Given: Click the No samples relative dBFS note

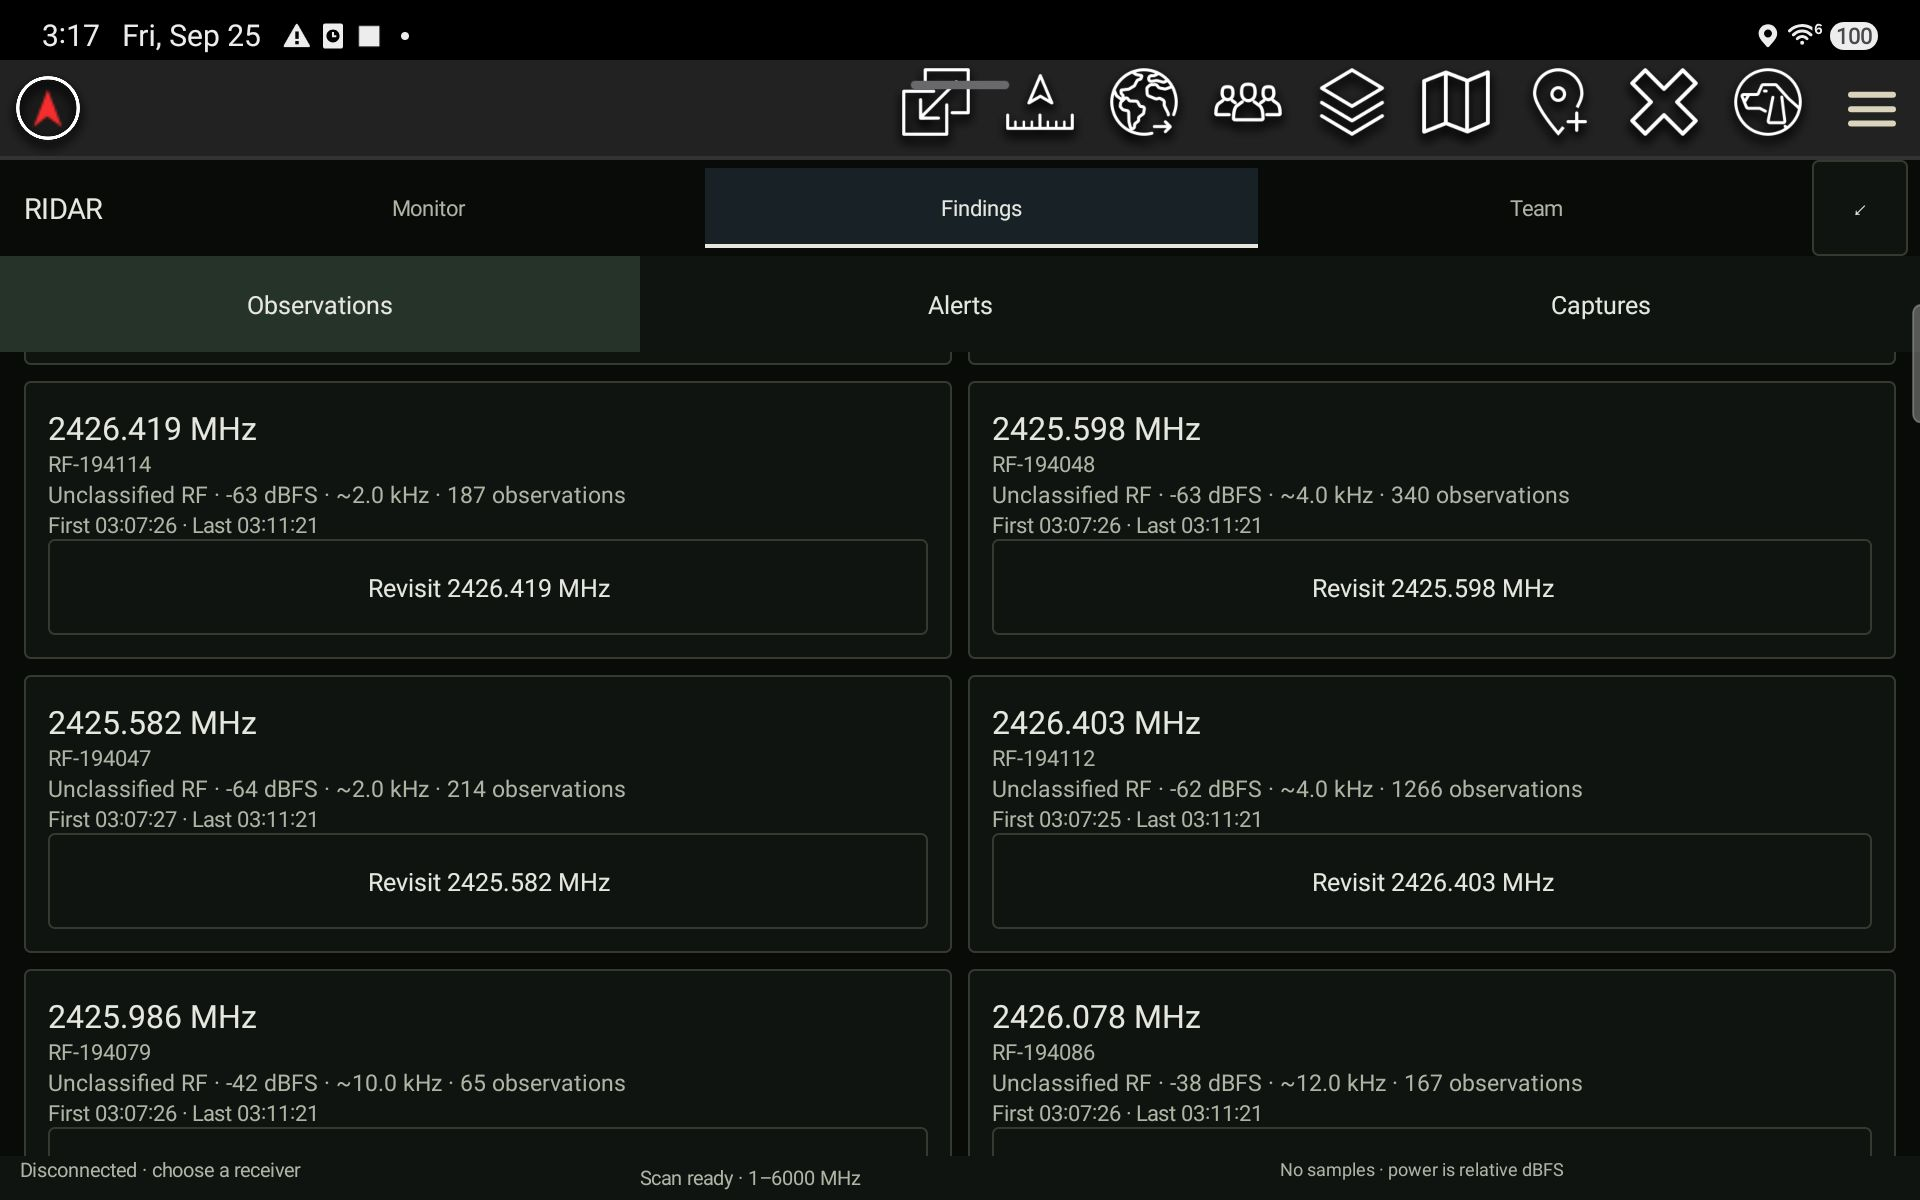Looking at the screenshot, I should (x=1421, y=1170).
